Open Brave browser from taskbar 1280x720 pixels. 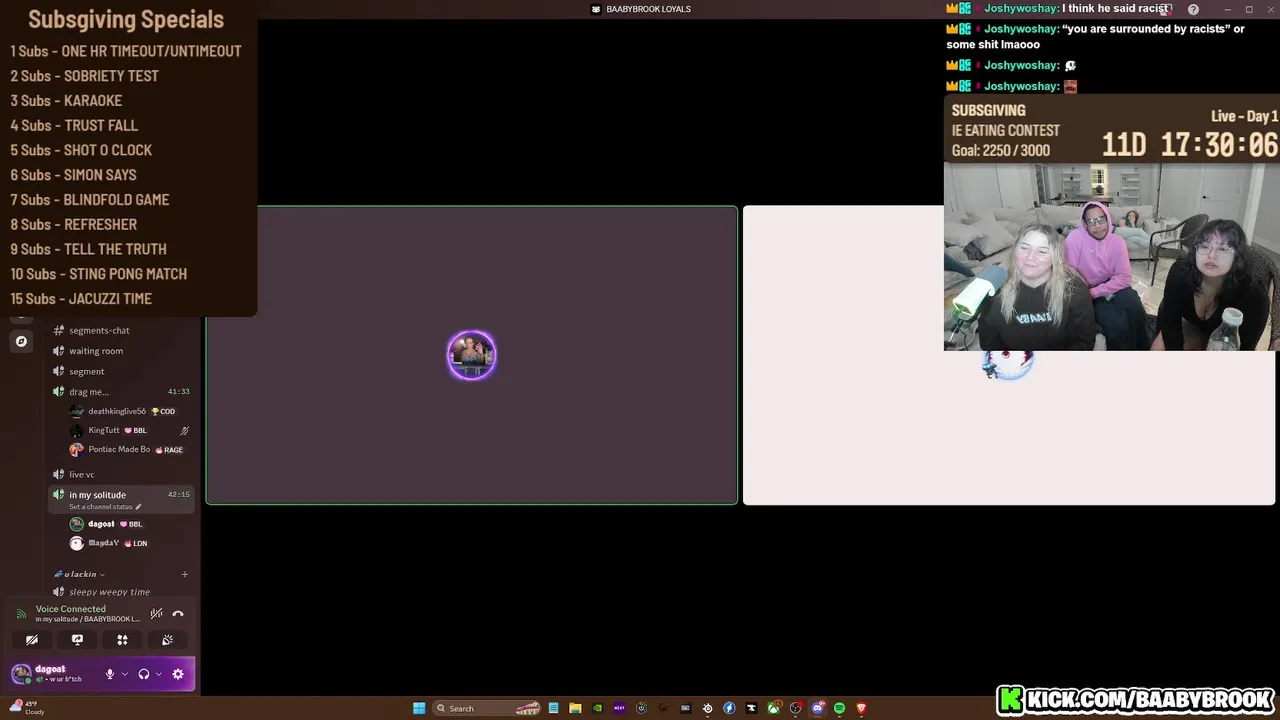[861, 708]
